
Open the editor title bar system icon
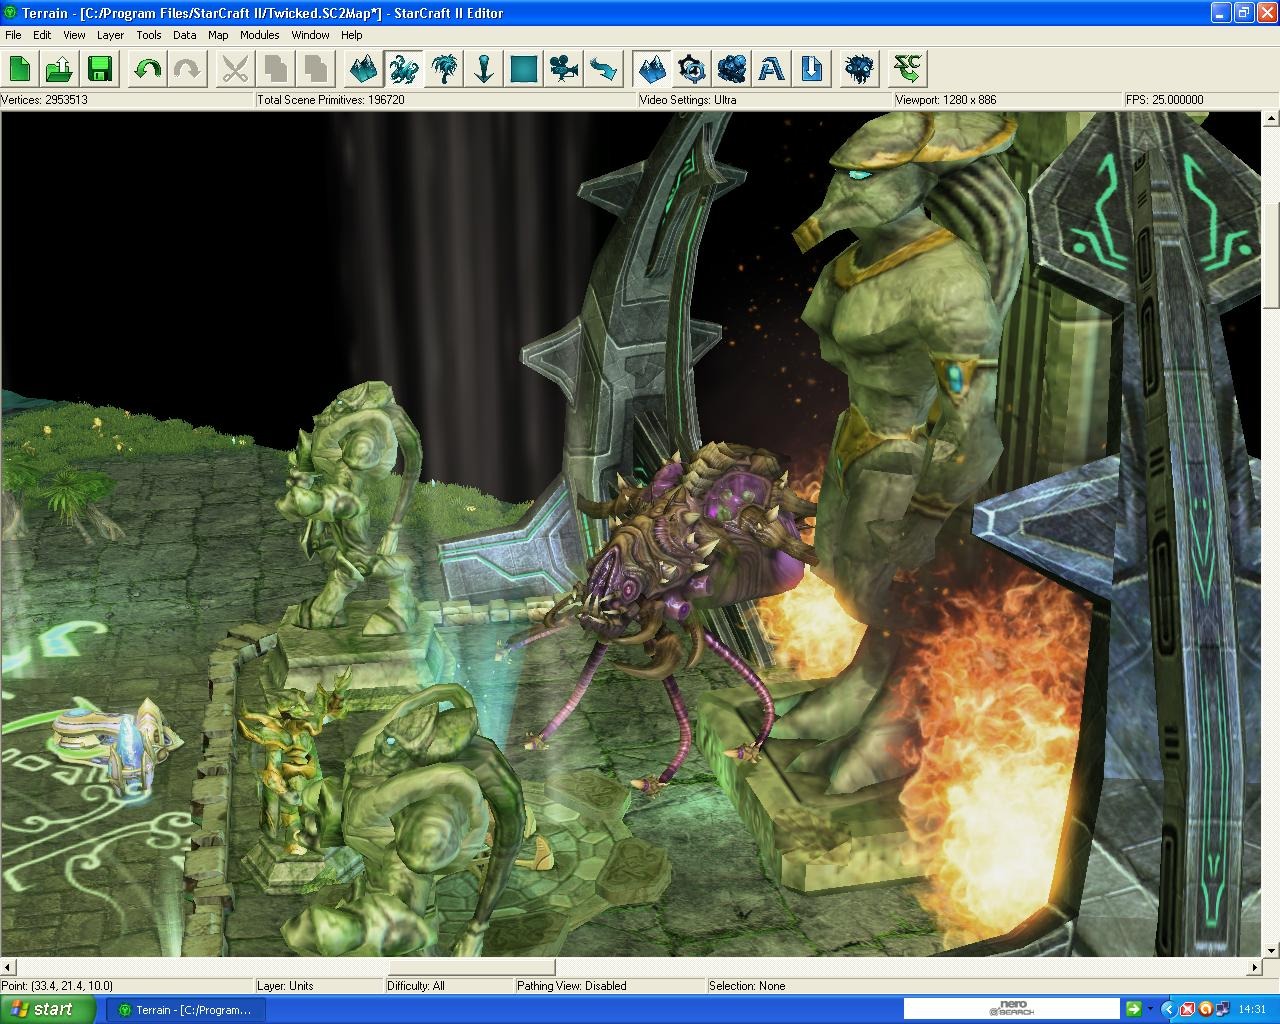pyautogui.click(x=10, y=13)
